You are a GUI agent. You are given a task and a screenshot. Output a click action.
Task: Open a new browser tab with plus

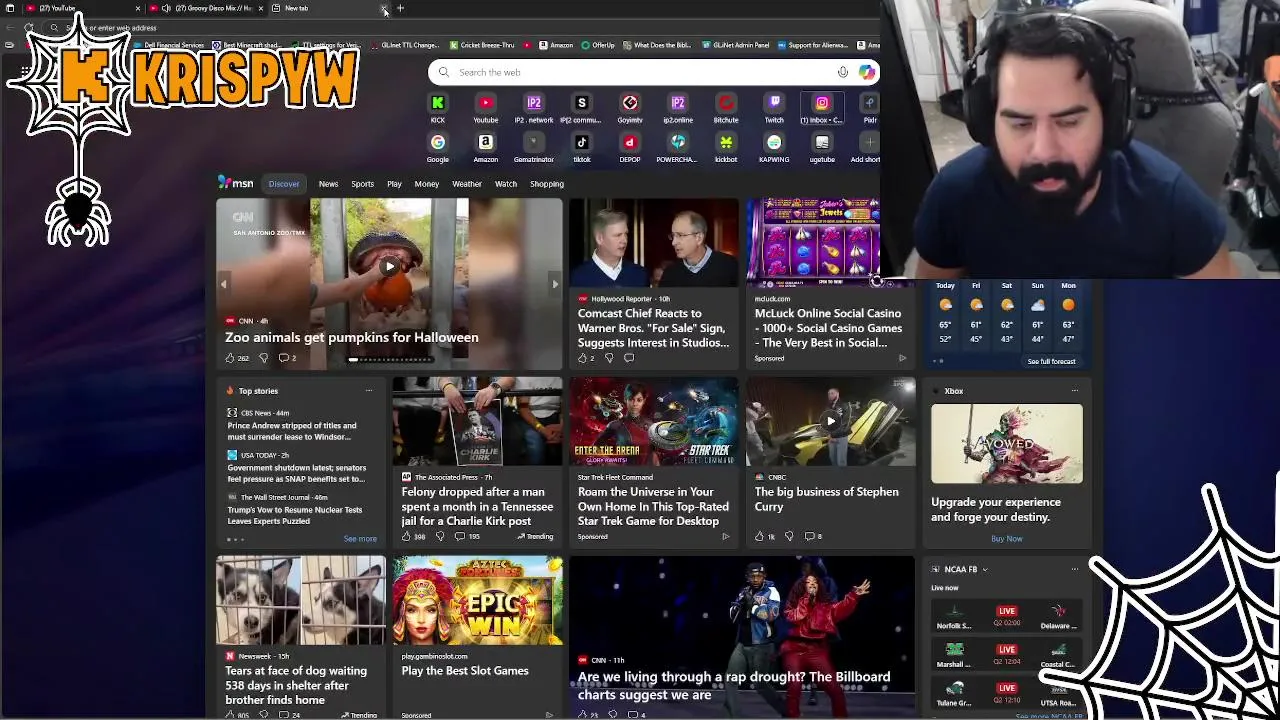click(x=400, y=8)
